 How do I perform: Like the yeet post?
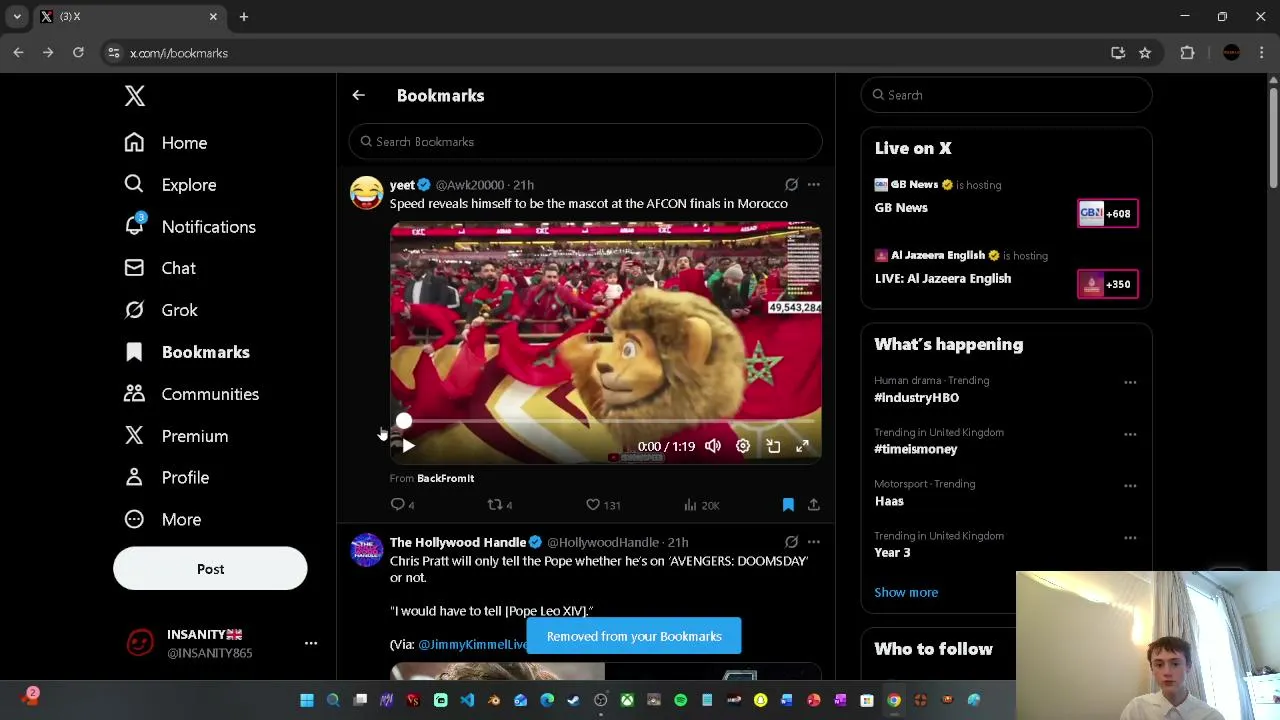coord(603,505)
